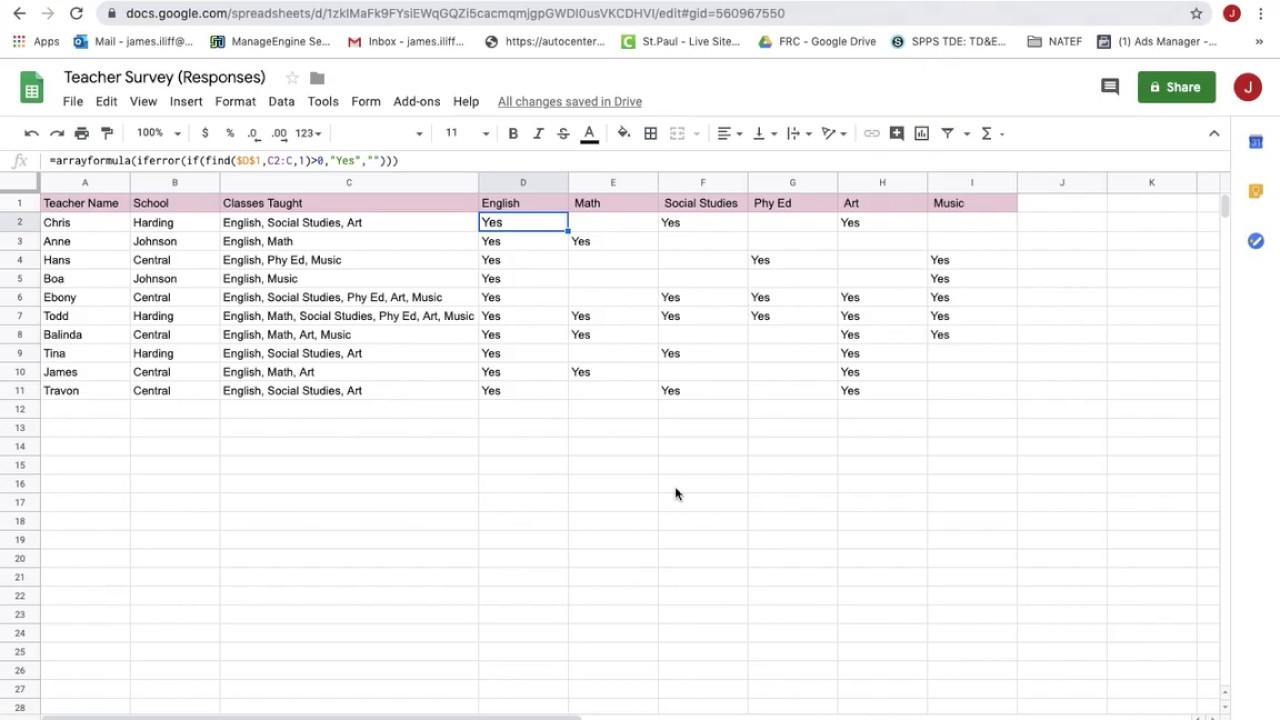1280x720 pixels.
Task: Reload the page in browser
Action: 76,13
